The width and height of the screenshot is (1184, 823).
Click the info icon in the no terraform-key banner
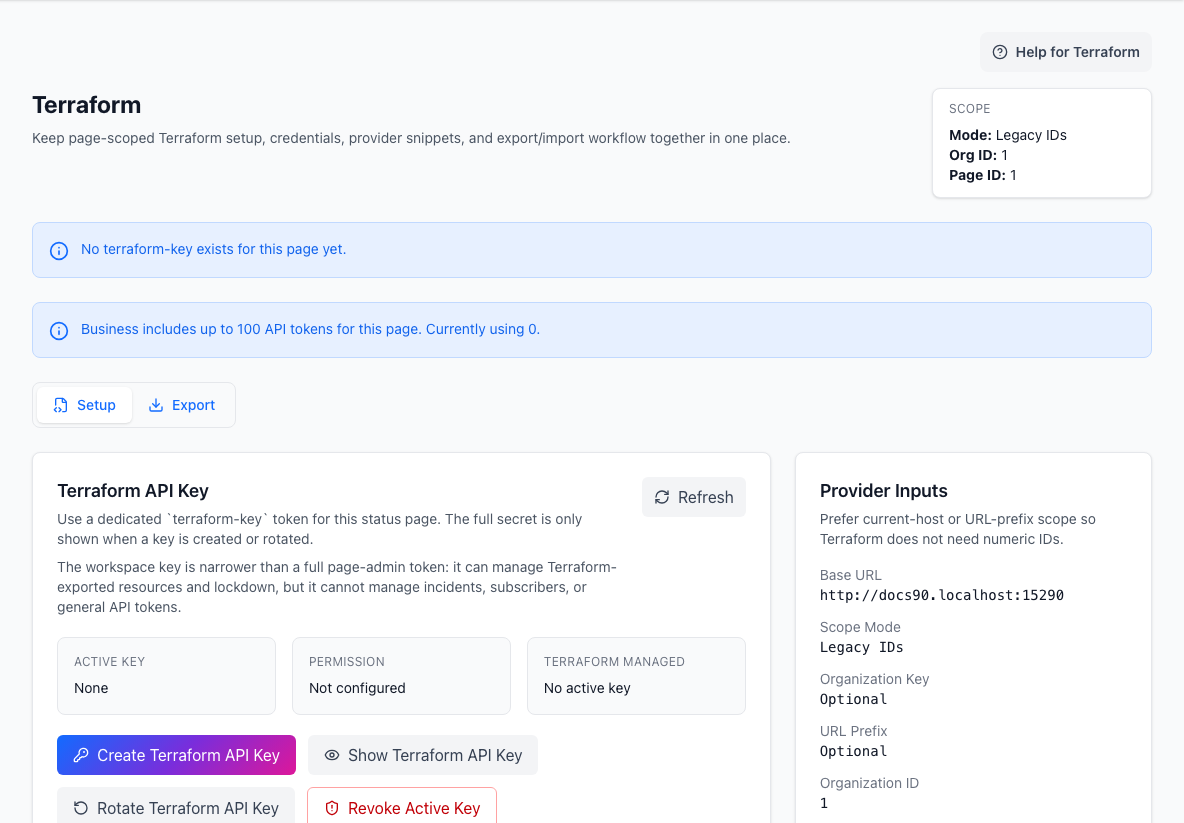(59, 251)
